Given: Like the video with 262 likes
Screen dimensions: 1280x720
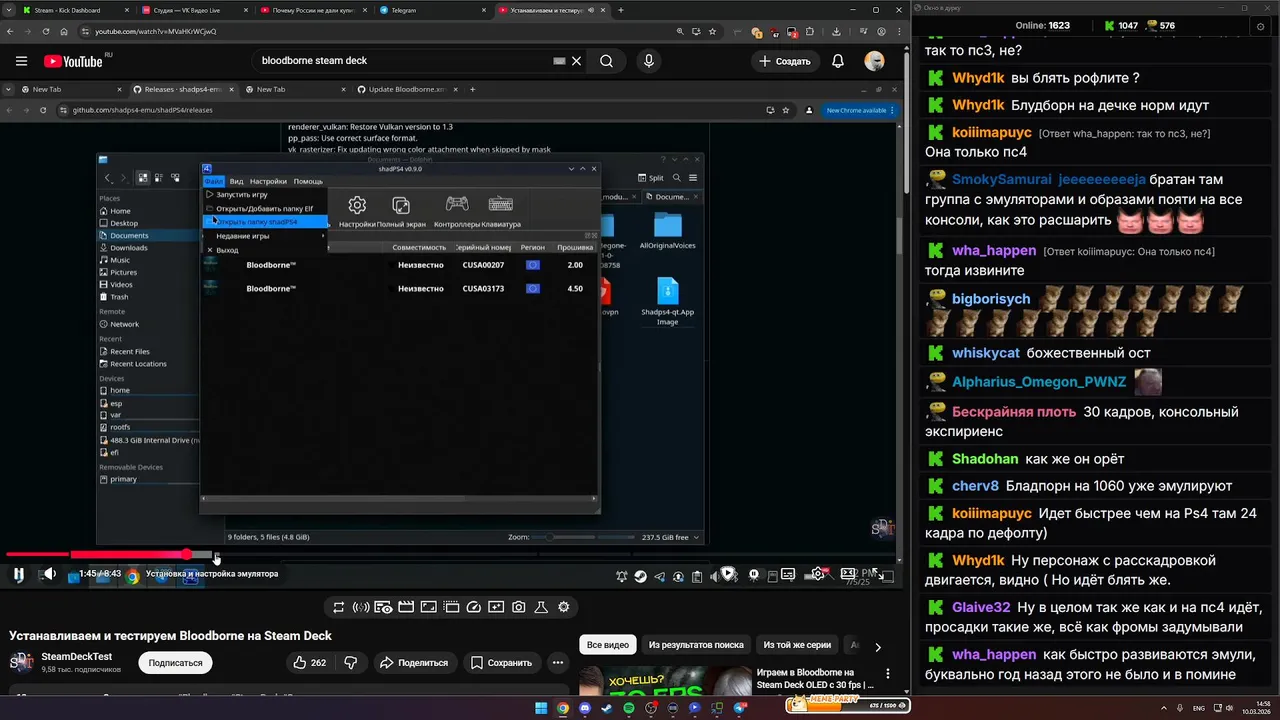Looking at the screenshot, I should pos(309,662).
